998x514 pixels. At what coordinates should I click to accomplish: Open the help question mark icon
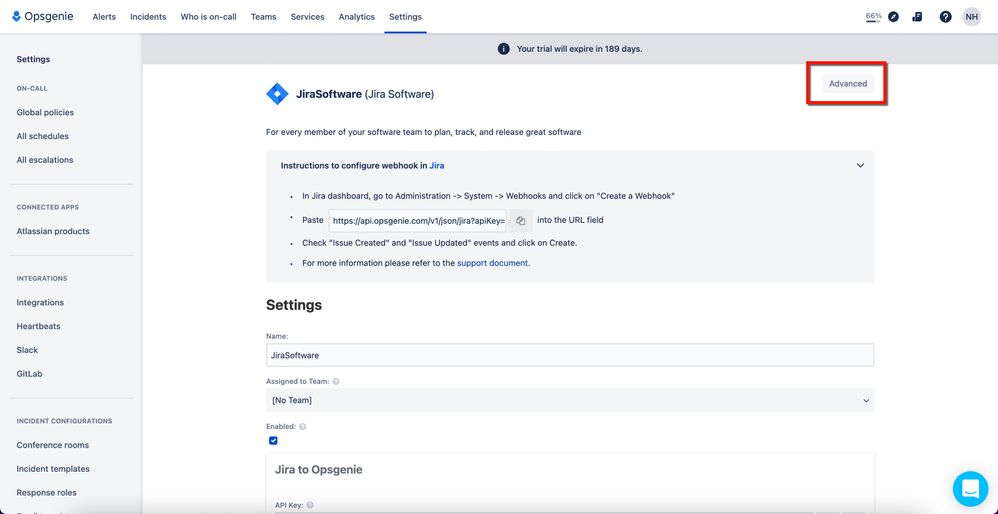point(946,17)
